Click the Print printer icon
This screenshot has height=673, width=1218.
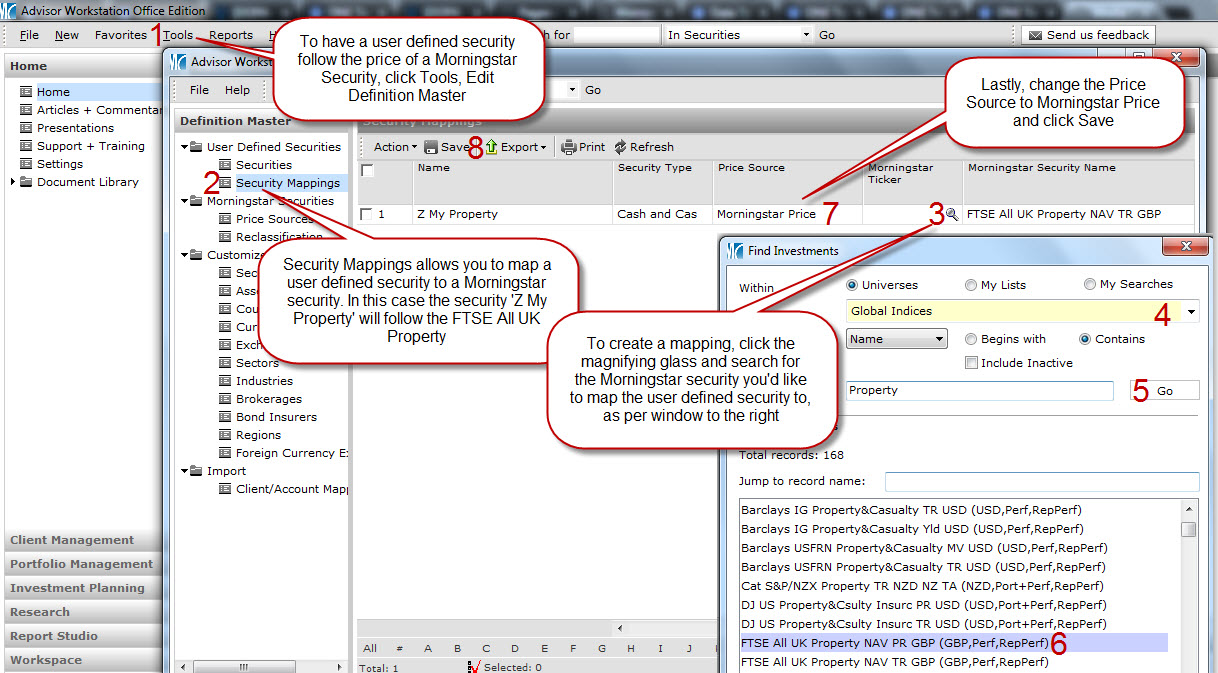[x=569, y=147]
